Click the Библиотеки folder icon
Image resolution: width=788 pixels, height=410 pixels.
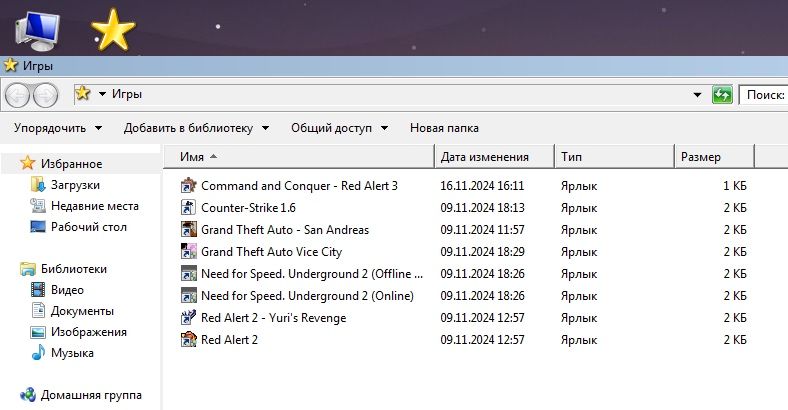pyautogui.click(x=28, y=269)
